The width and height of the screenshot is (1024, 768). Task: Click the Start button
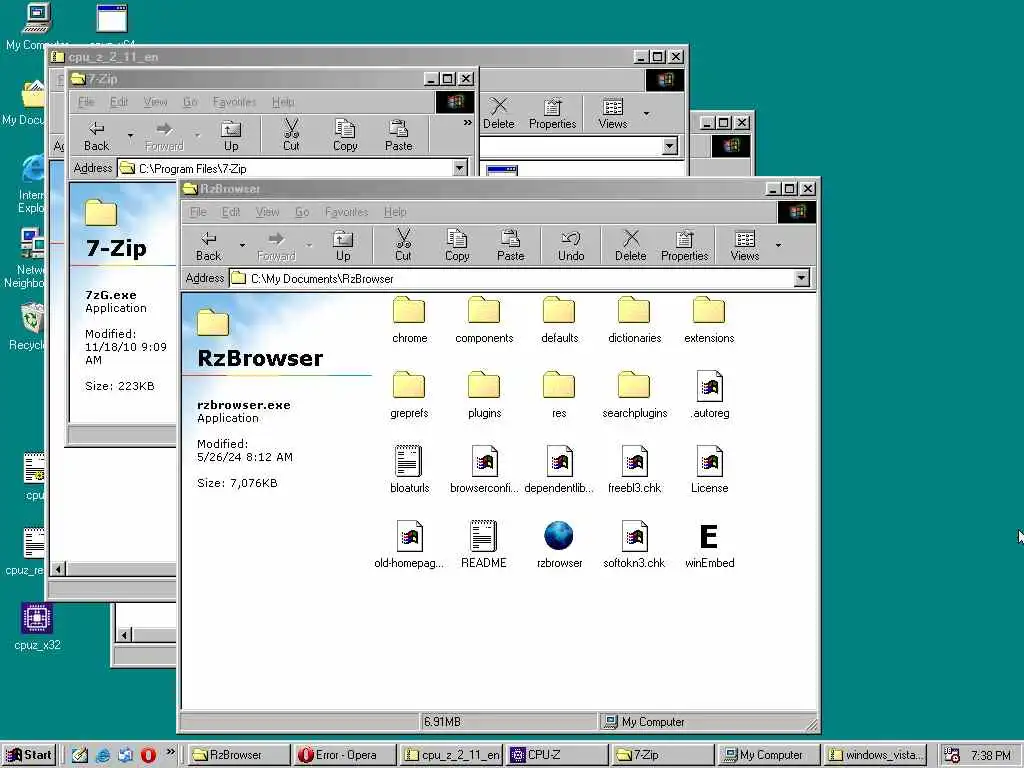(29, 754)
